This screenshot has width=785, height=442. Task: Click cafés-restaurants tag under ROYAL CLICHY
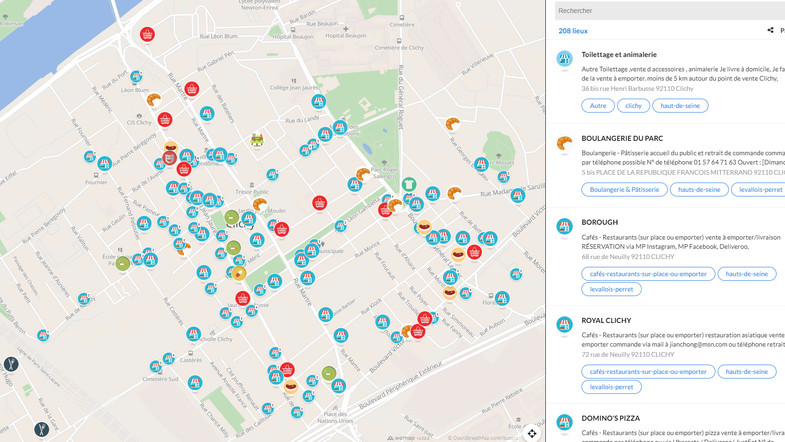(x=648, y=371)
